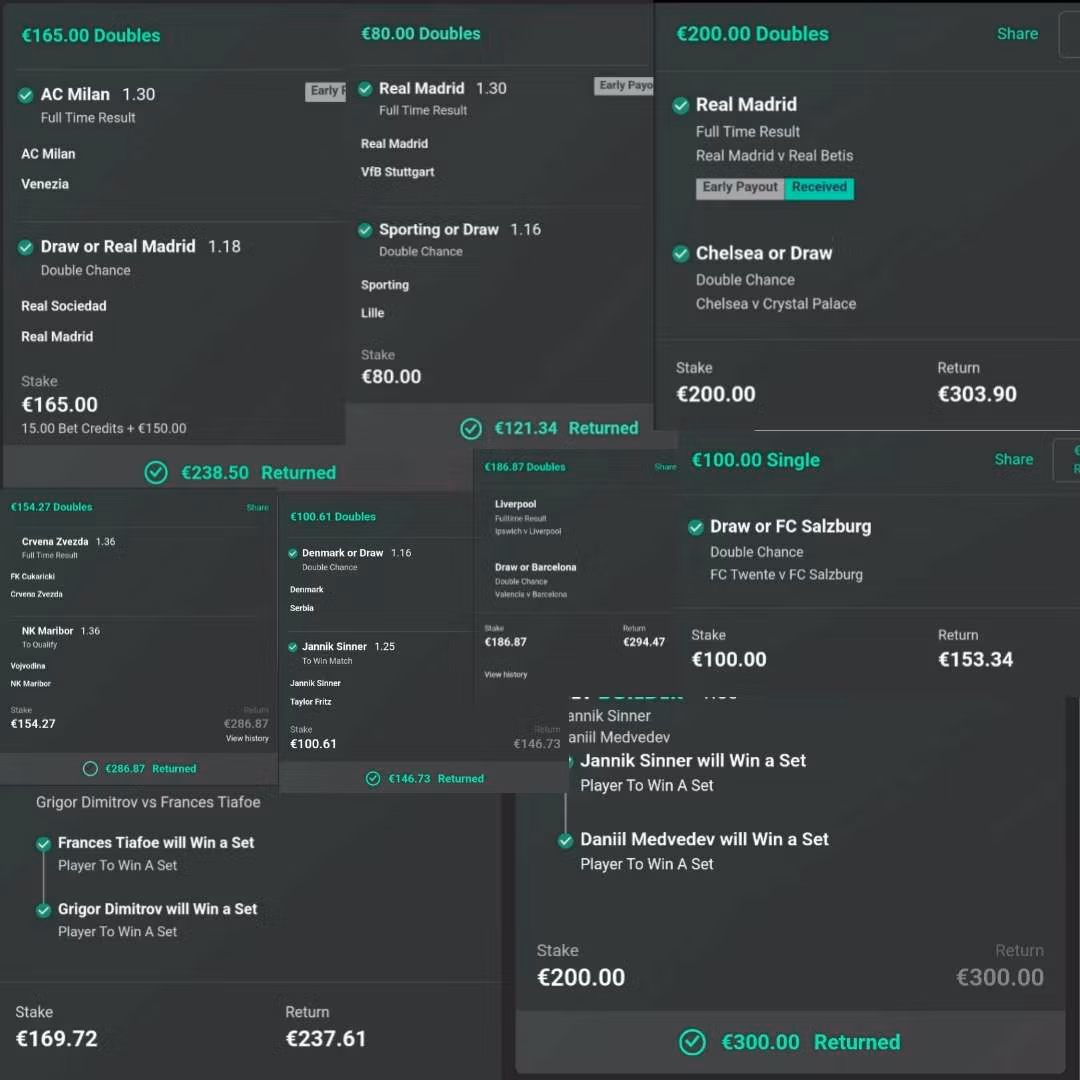
Task: Click the green check icon beside AC Milan
Action: [25, 95]
